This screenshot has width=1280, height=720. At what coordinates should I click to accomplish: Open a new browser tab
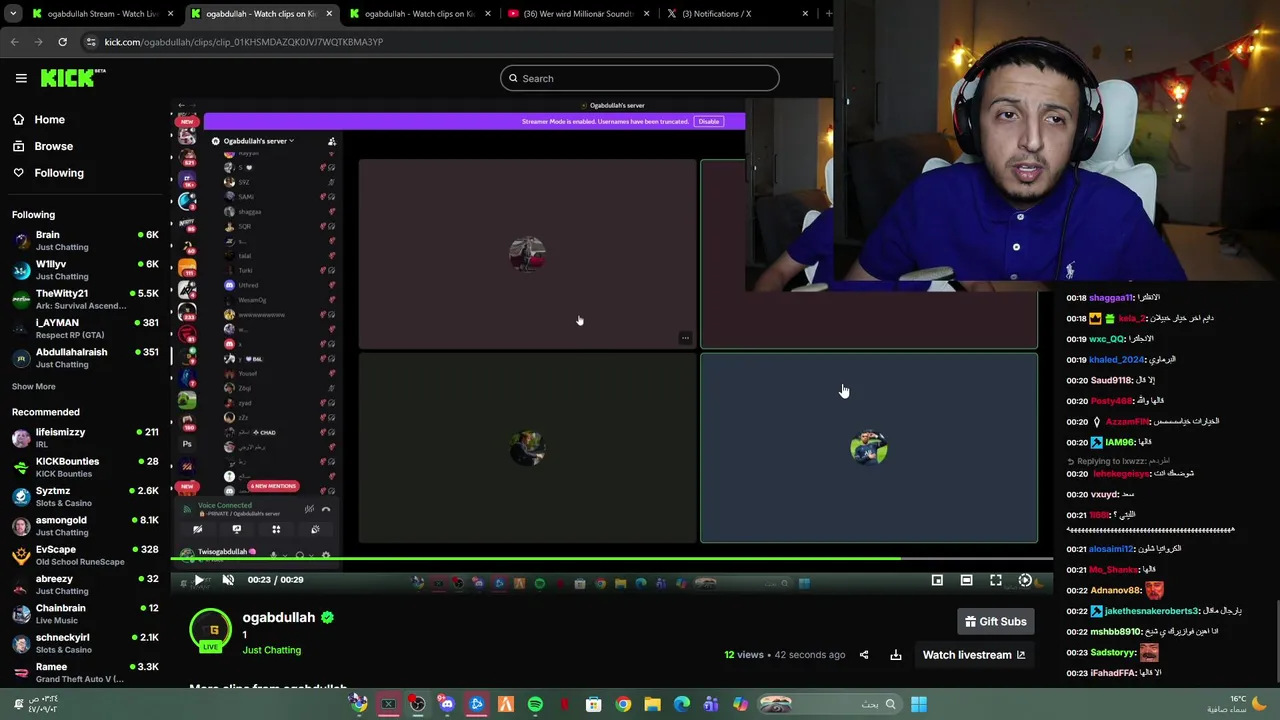tap(828, 13)
